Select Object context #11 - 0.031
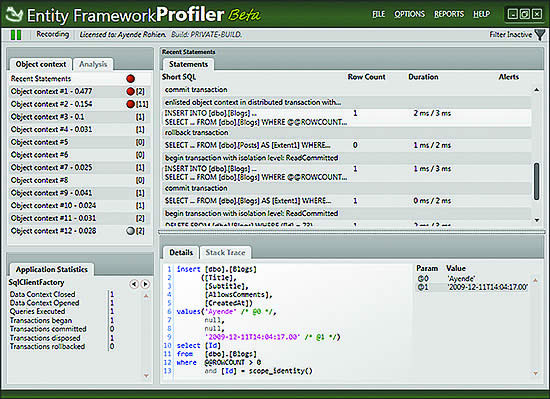Screen dimensions: 550x399 click(x=80, y=218)
